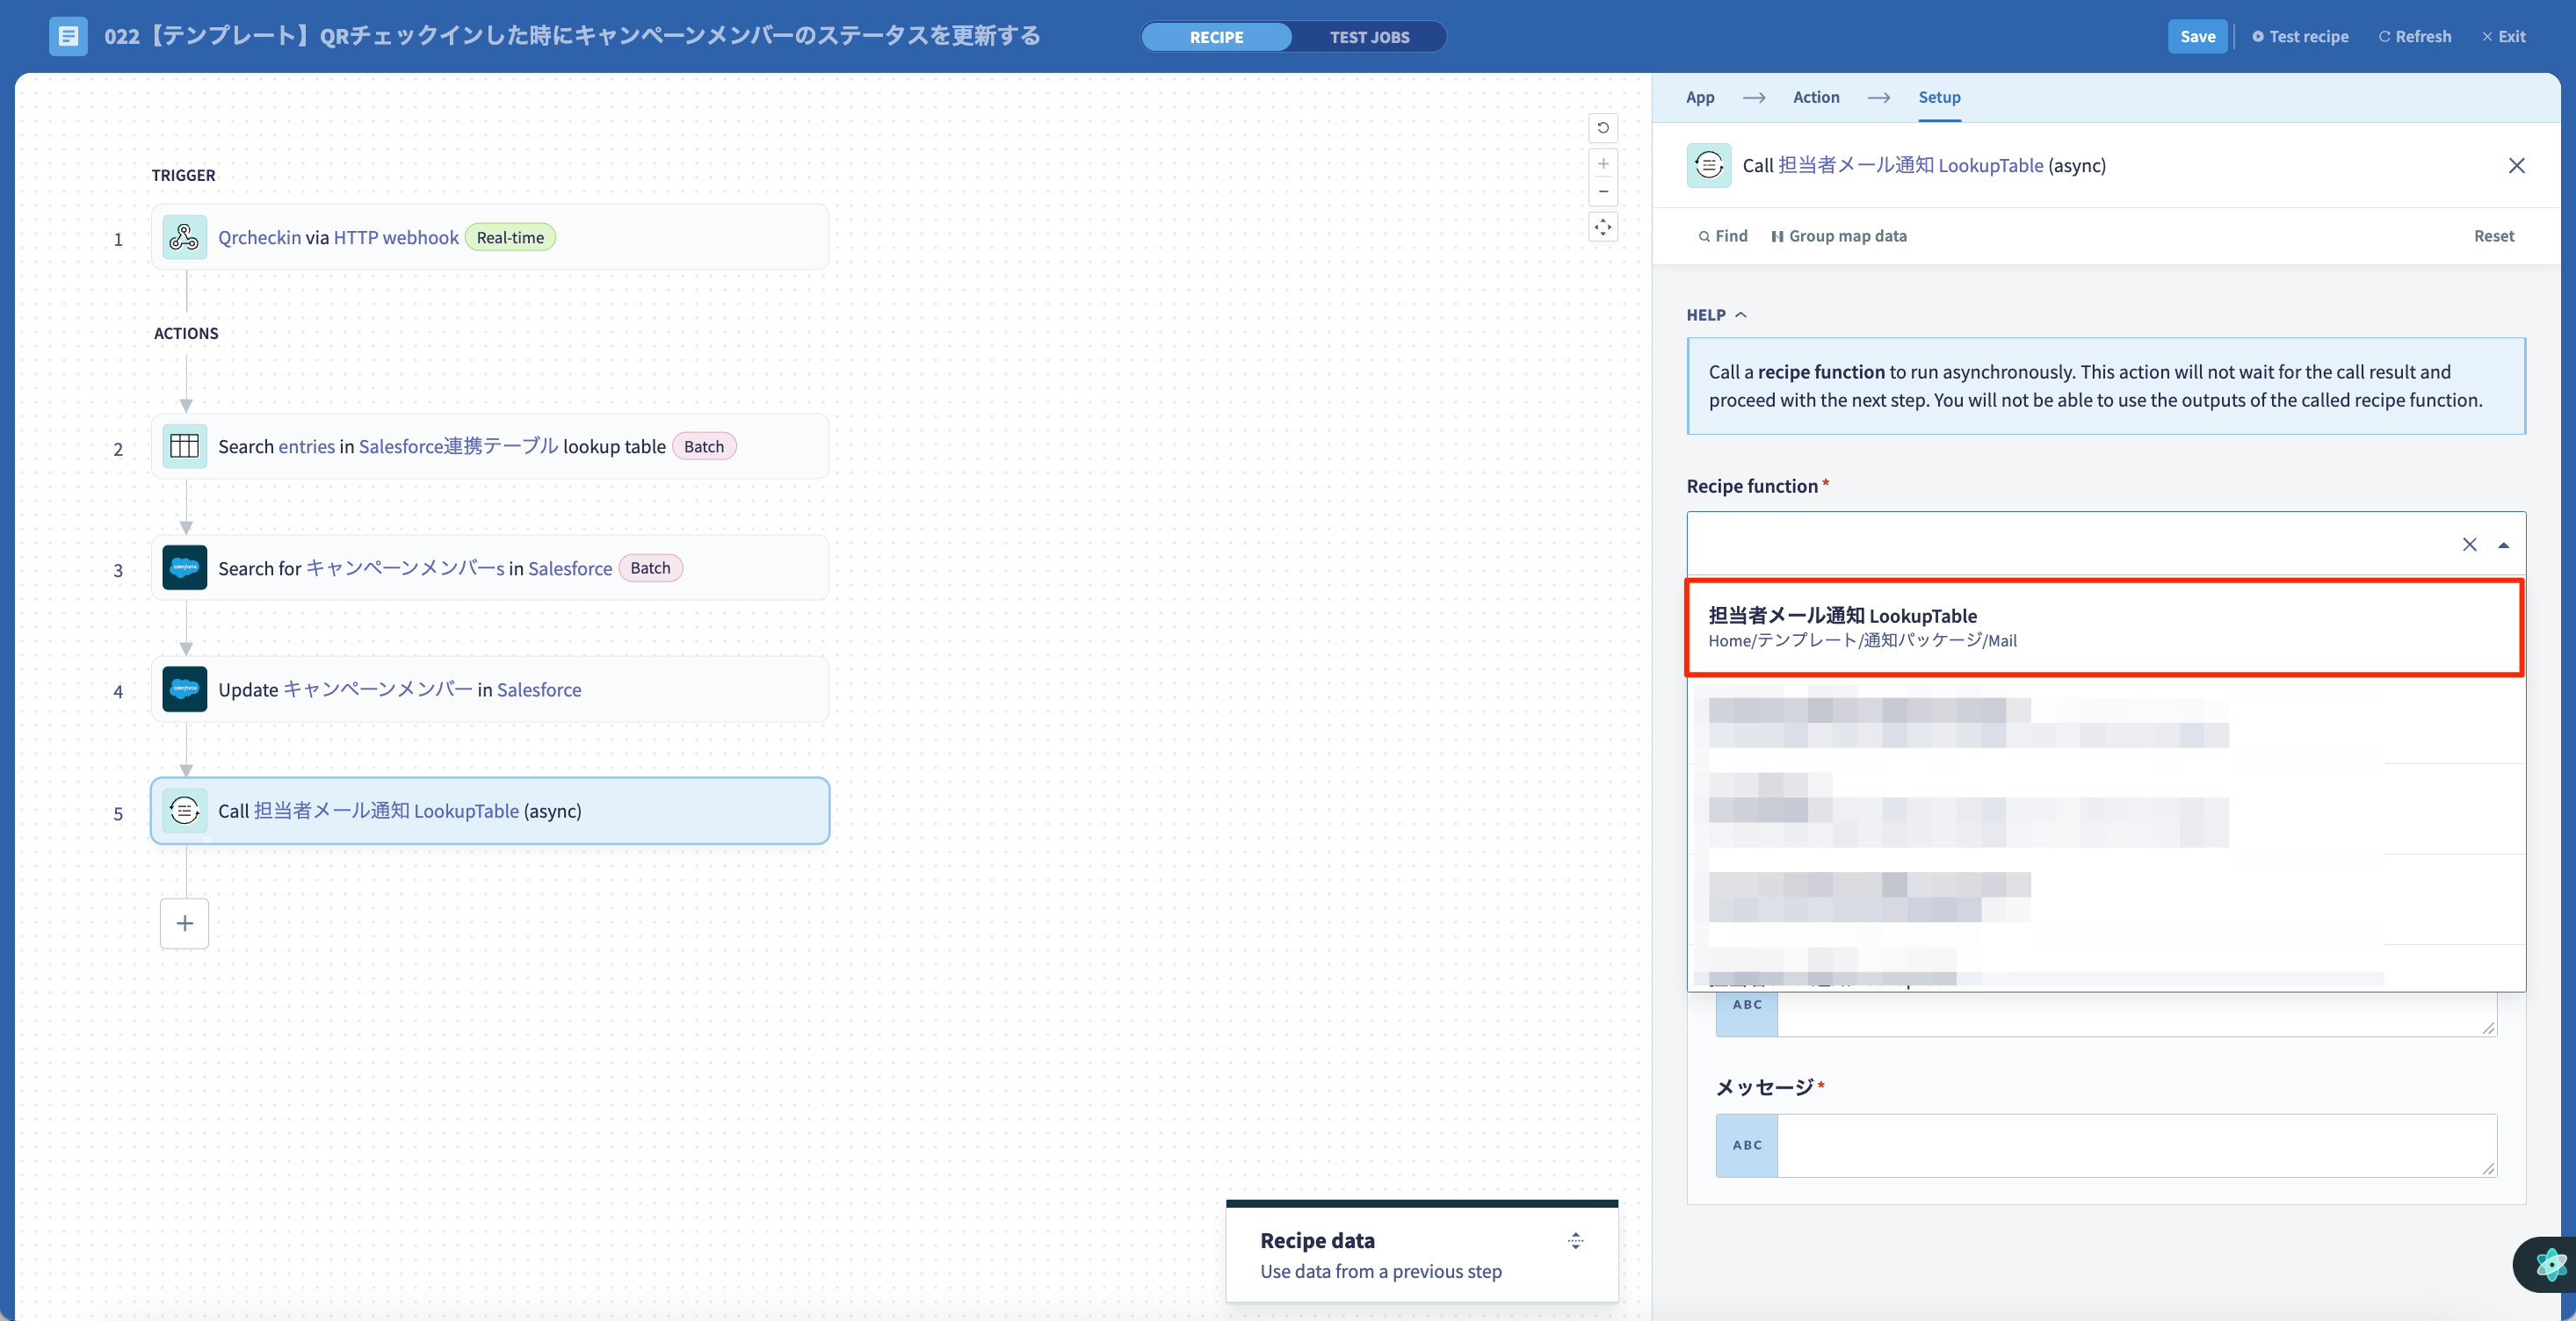Fit the recipe to screen with the crosshair icon
Viewport: 2576px width, 1321px height.
[1603, 227]
